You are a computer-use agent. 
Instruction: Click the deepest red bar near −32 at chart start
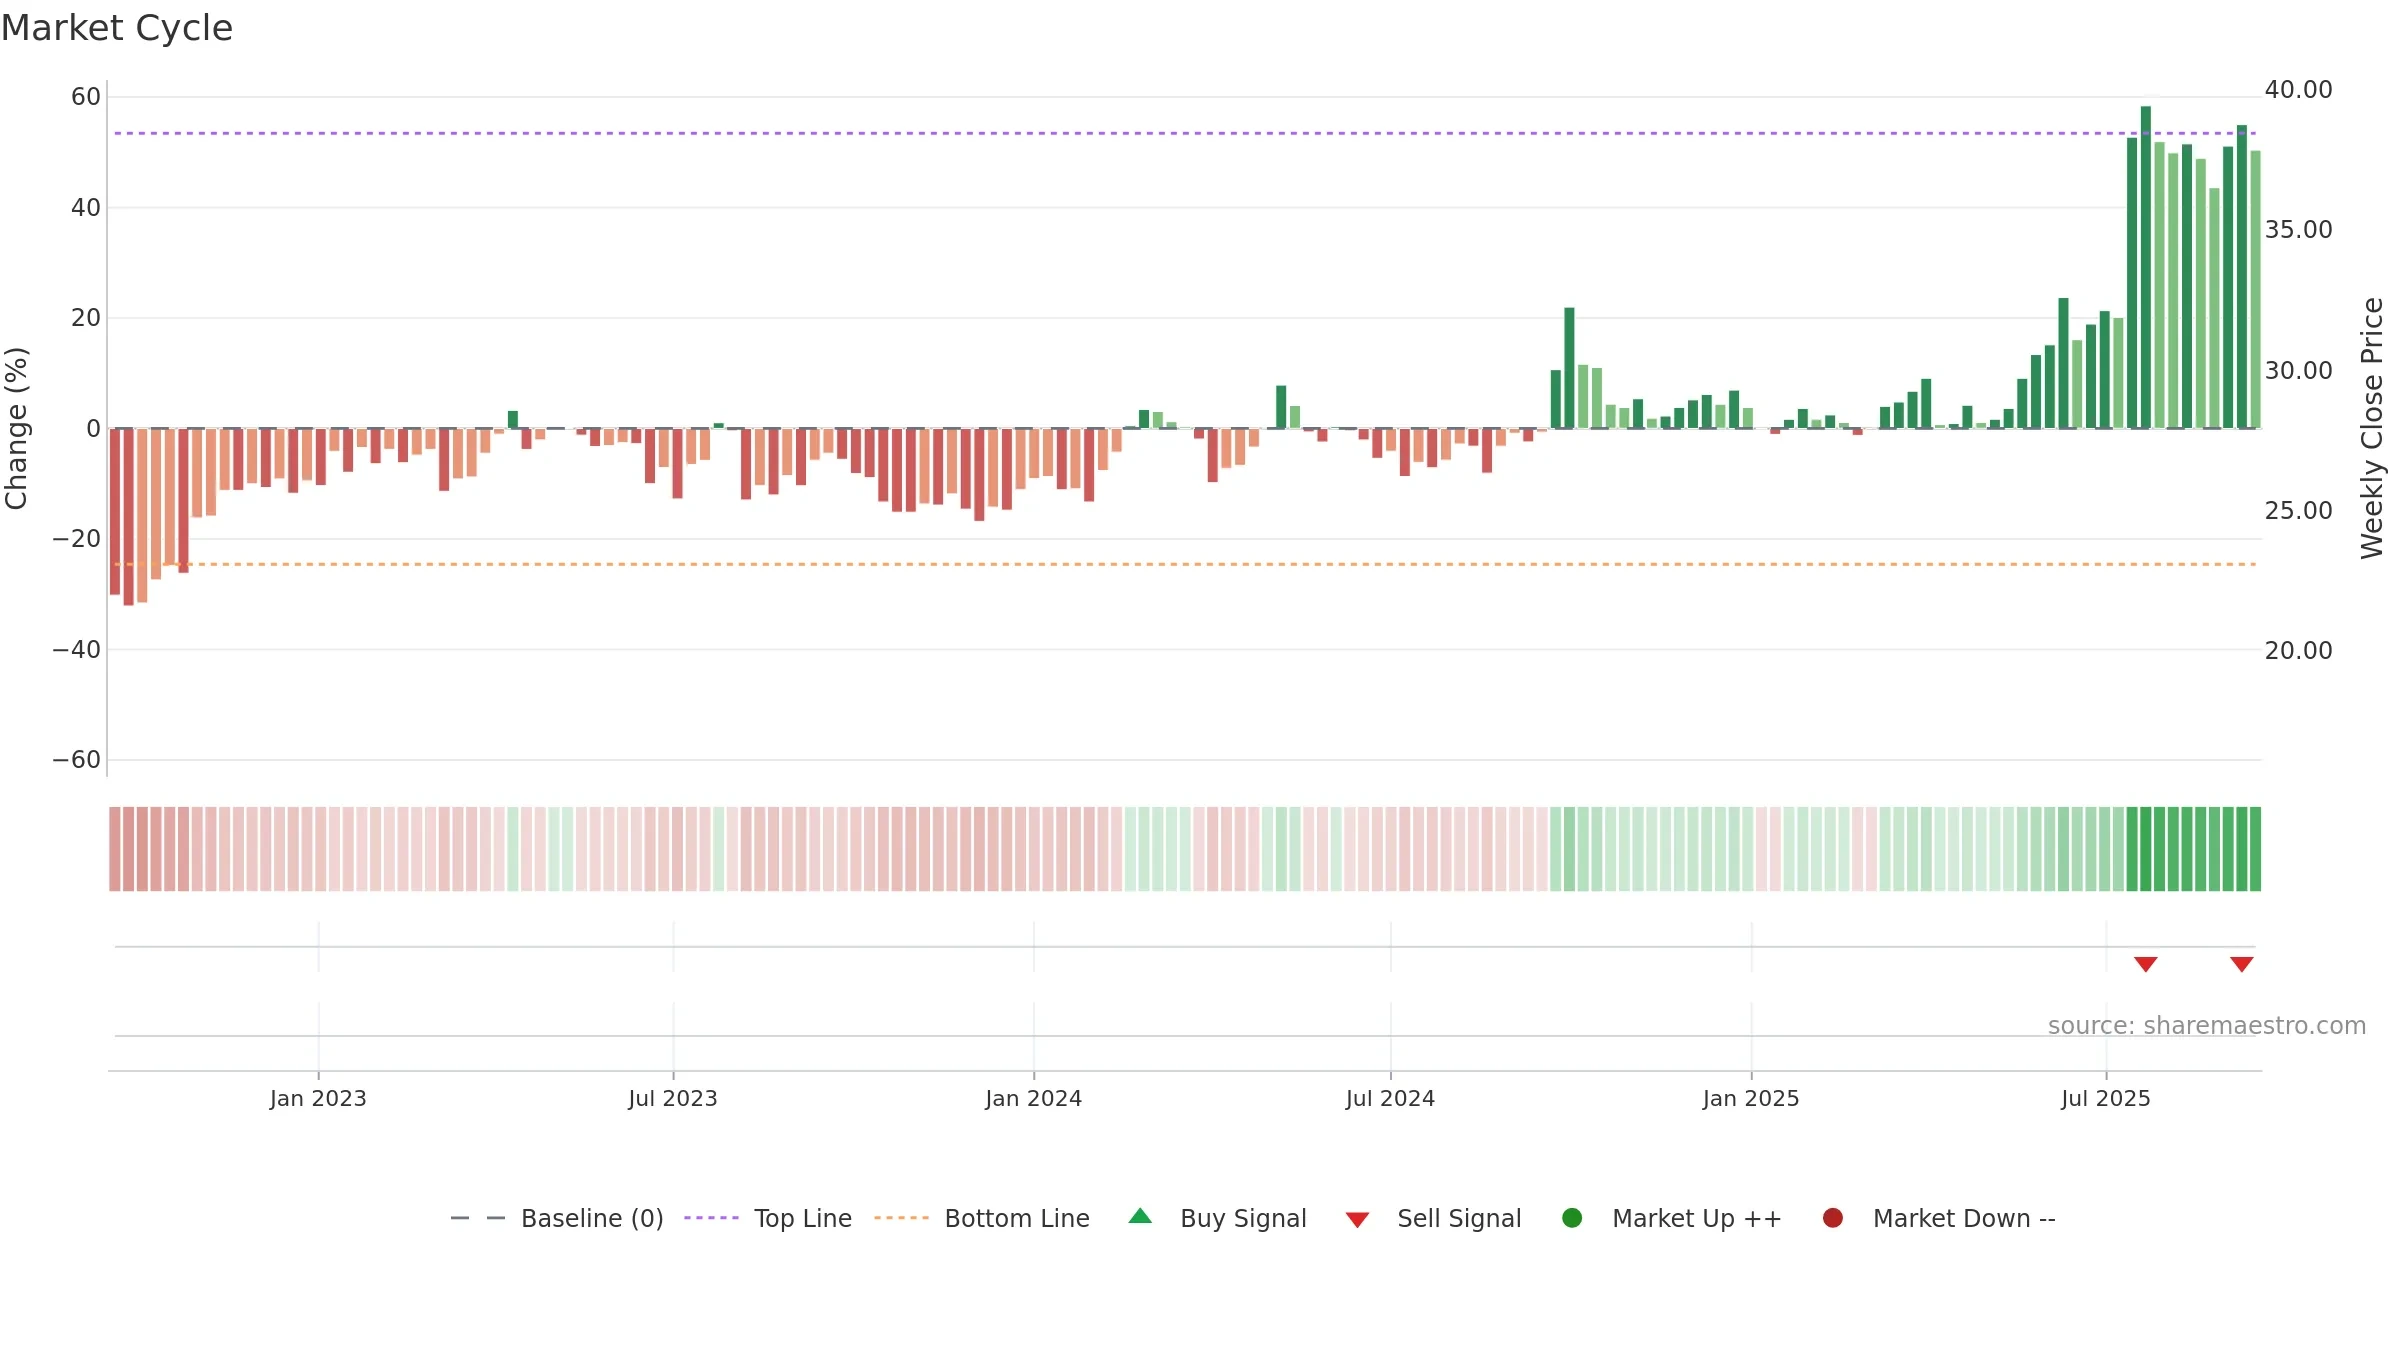[x=128, y=517]
